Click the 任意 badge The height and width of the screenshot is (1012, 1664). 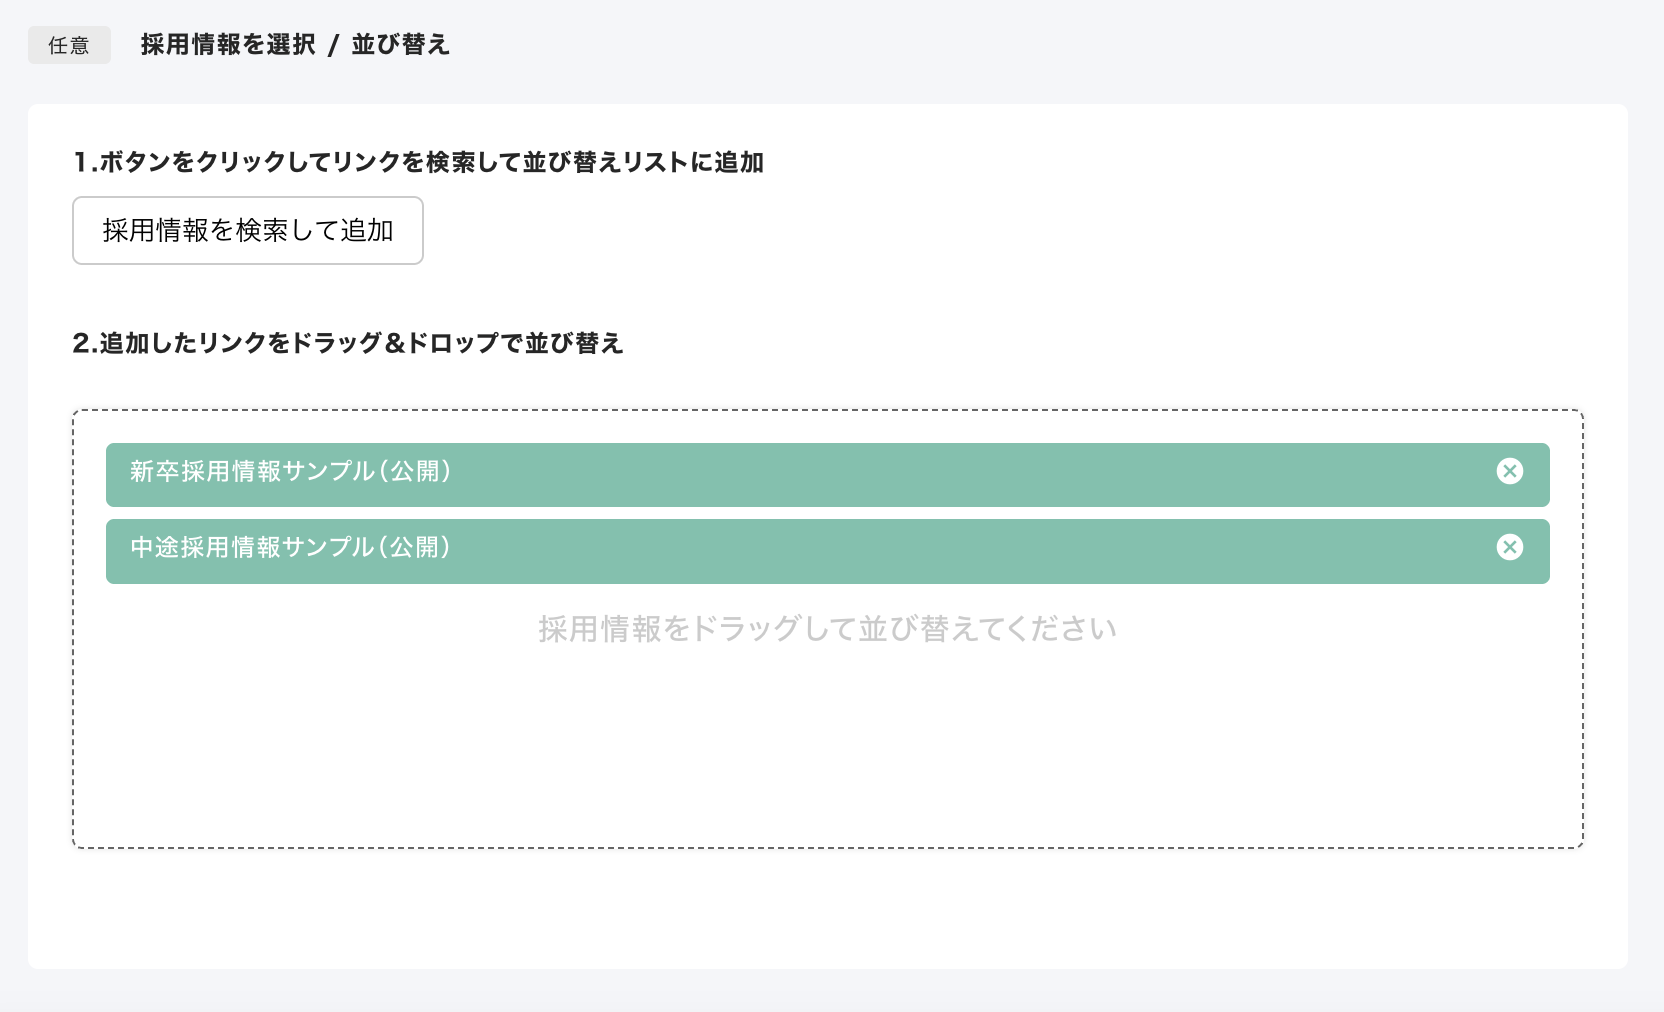click(x=69, y=45)
